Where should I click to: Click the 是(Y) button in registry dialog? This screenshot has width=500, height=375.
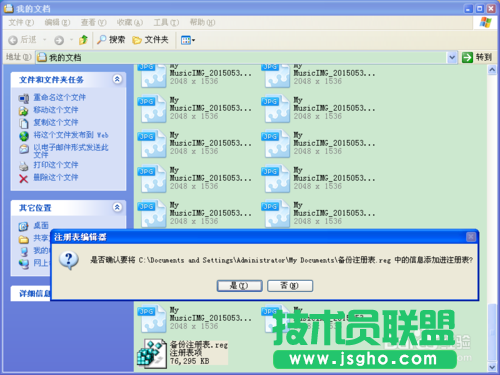[239, 286]
